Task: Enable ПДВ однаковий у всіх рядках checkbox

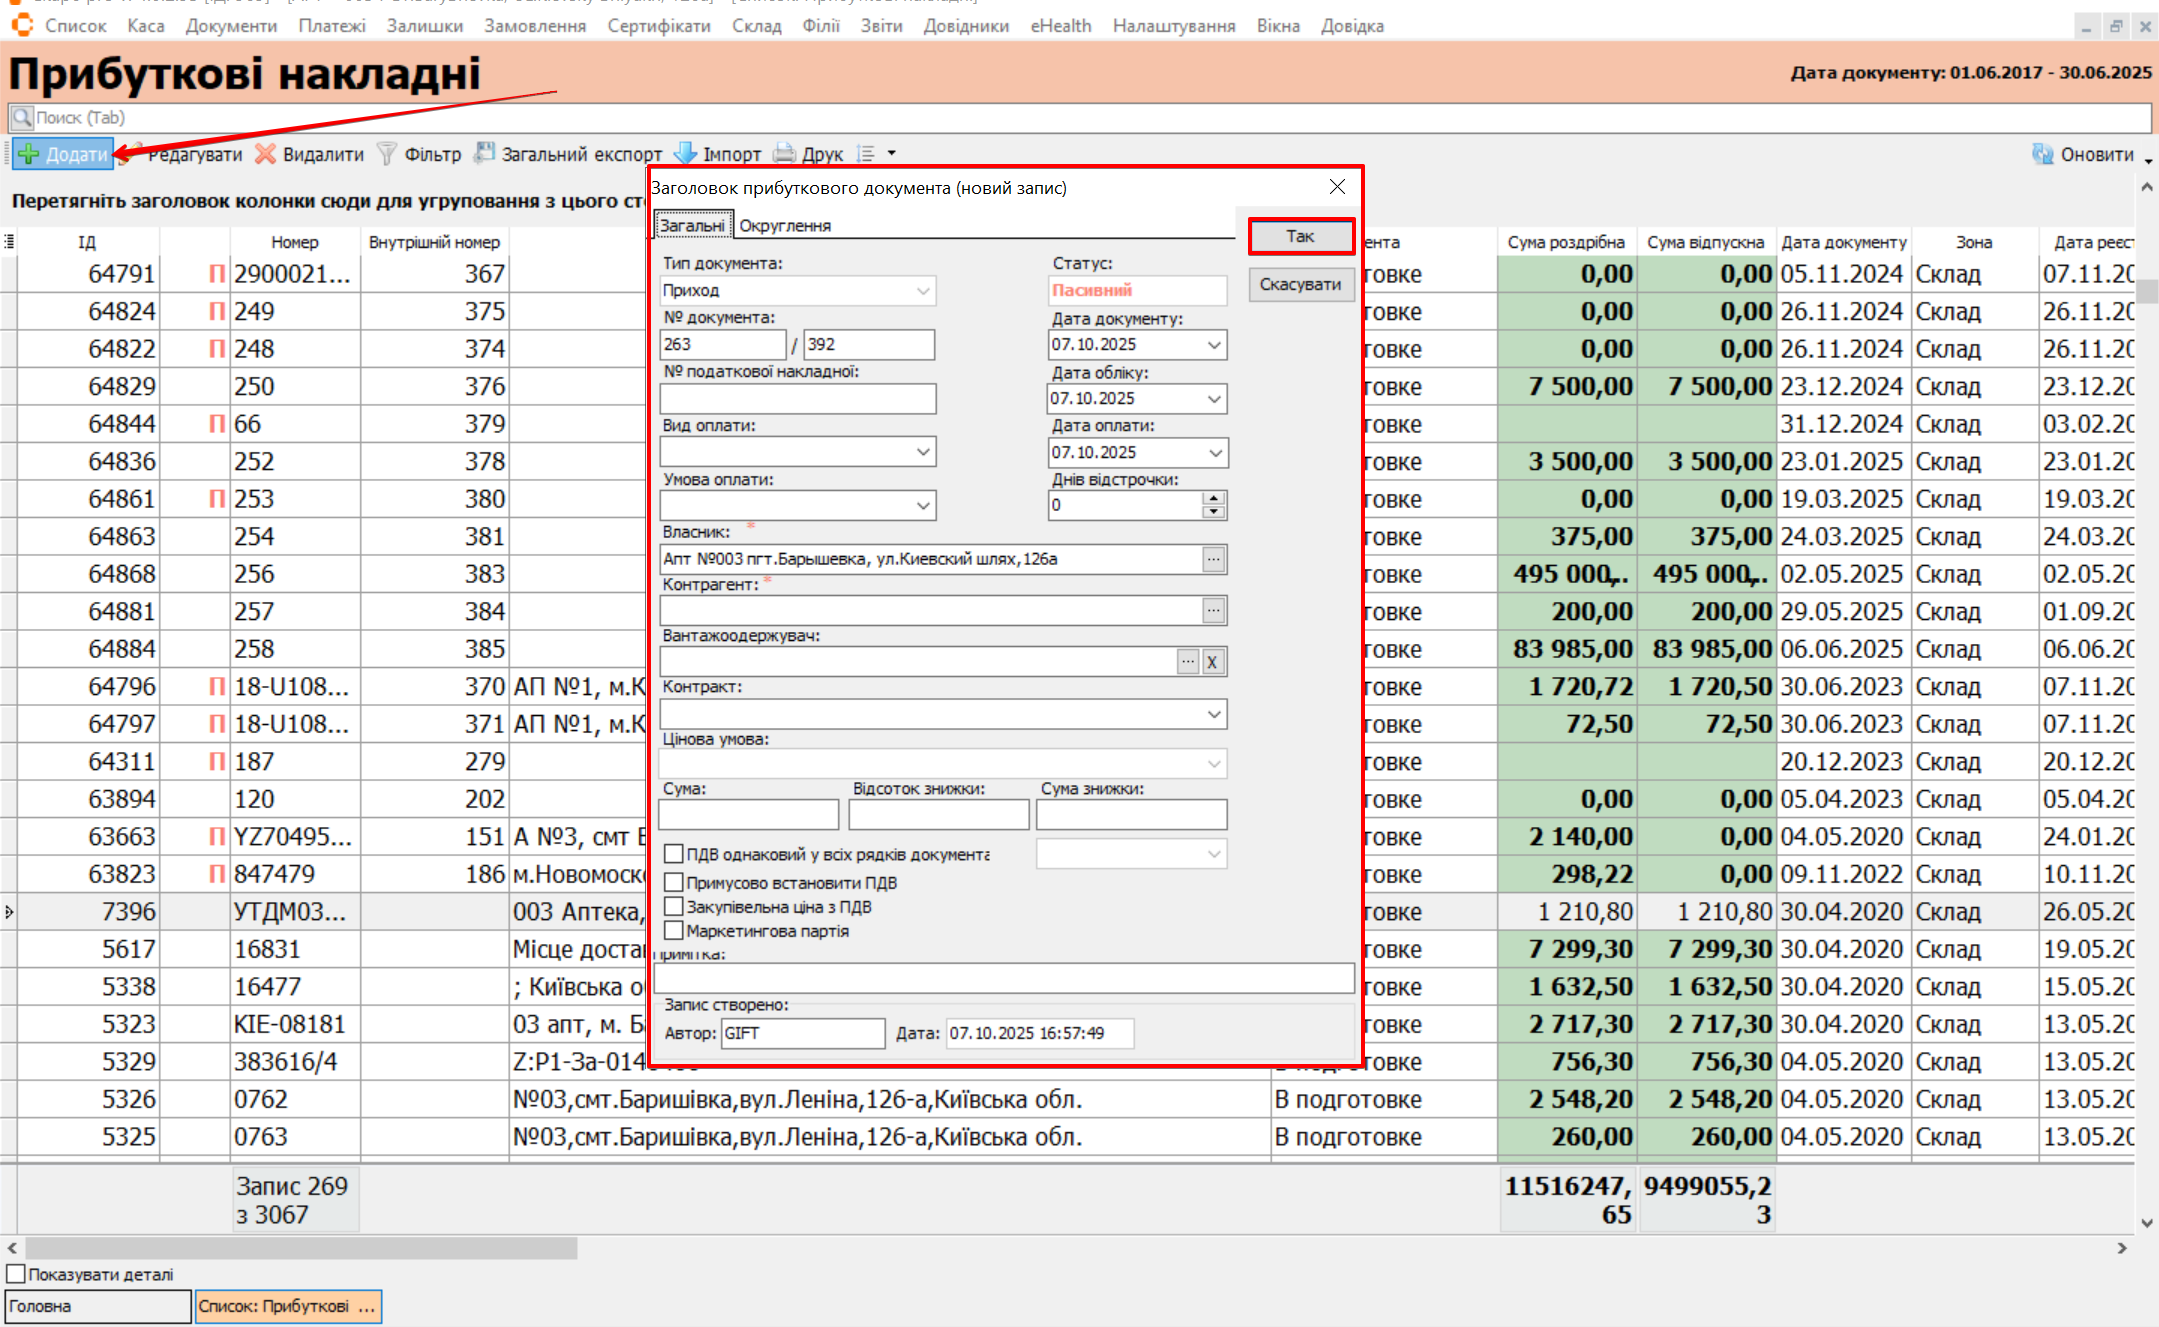Action: [674, 854]
